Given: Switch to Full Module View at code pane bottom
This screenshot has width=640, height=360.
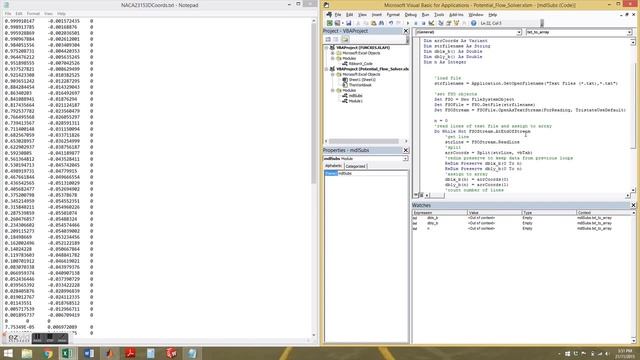Looking at the screenshot, I should click(421, 195).
